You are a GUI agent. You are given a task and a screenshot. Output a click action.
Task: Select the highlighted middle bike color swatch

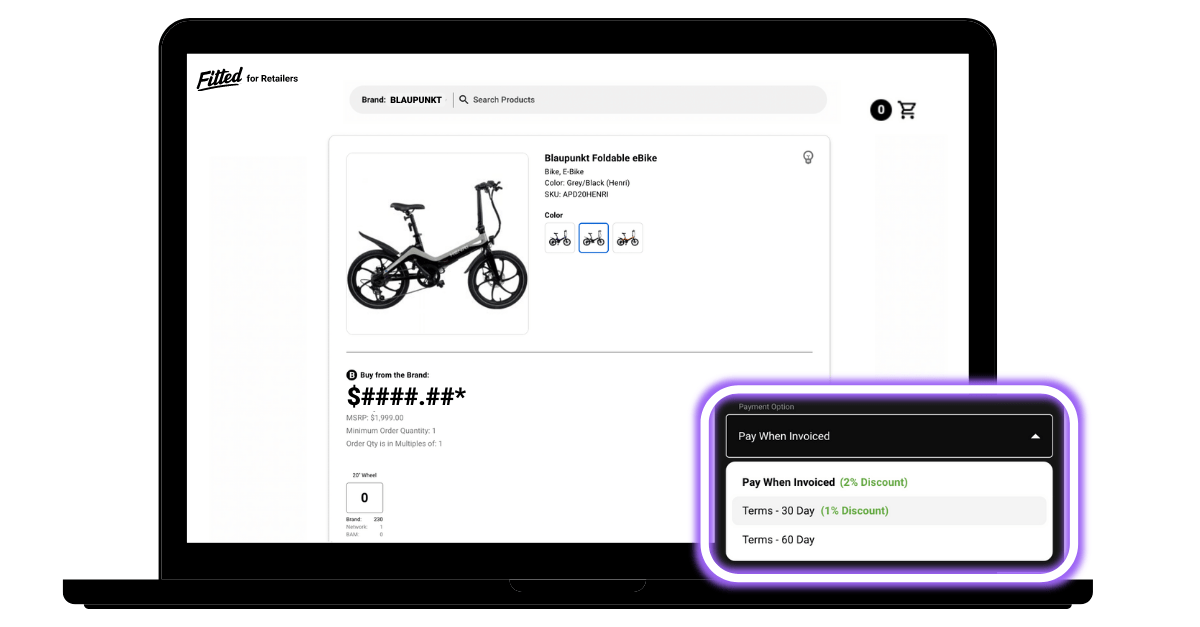(594, 238)
